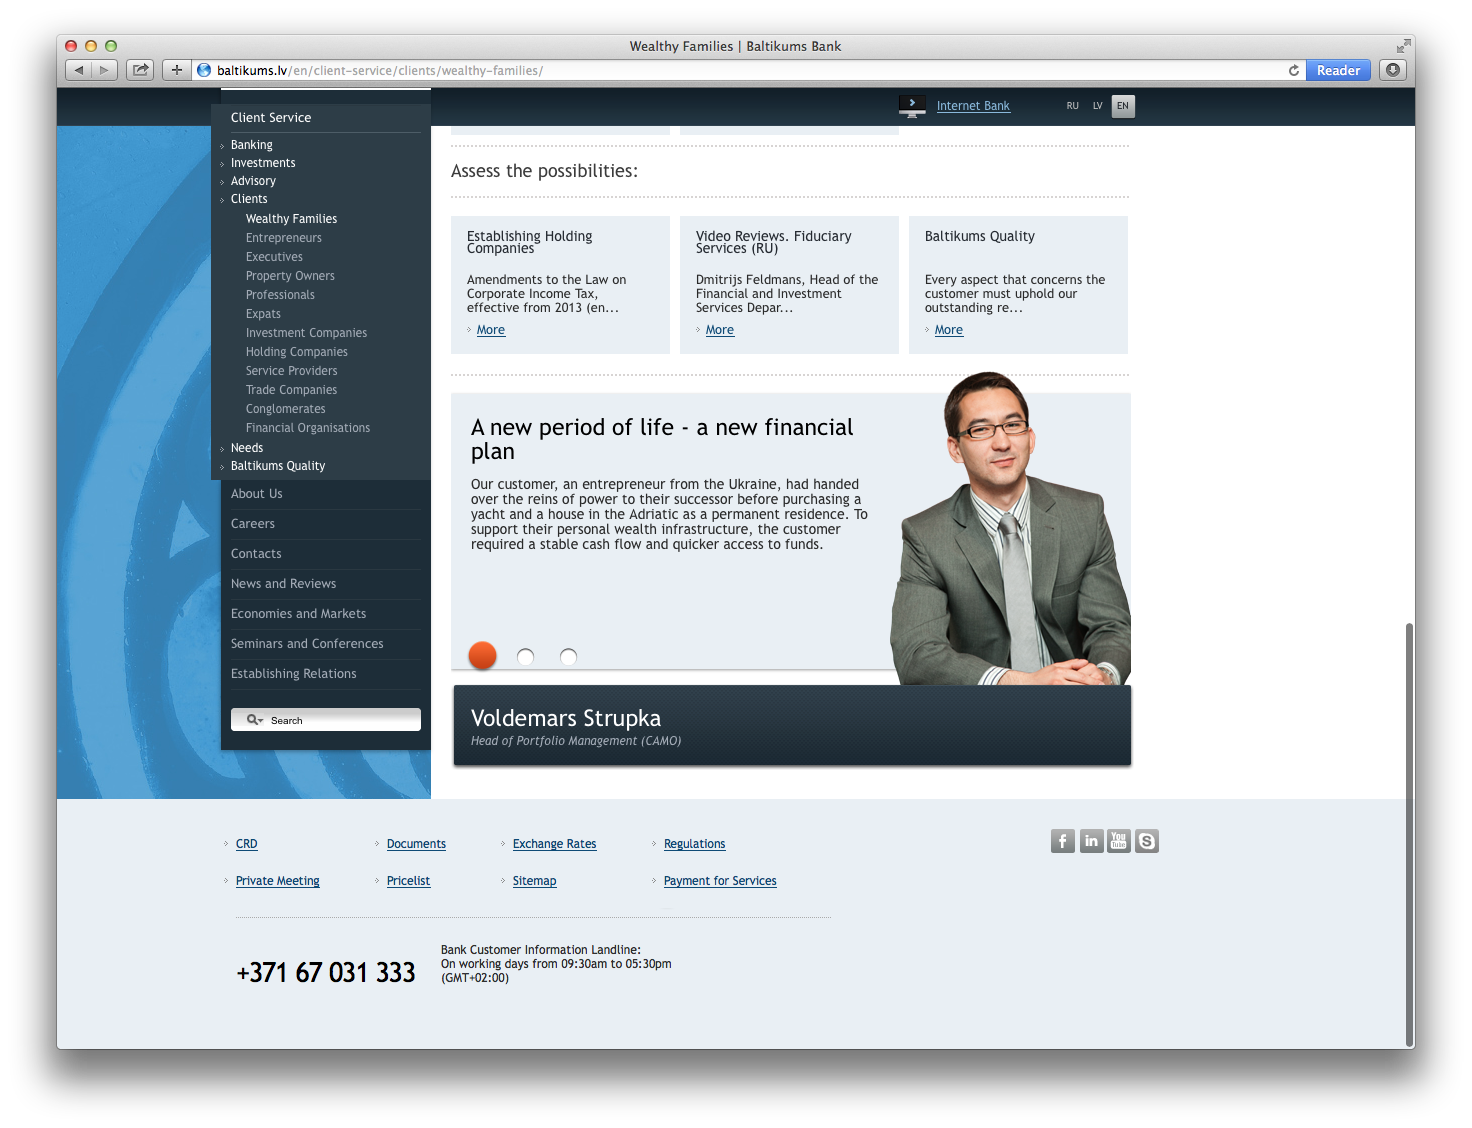Switch language to LV
The image size is (1472, 1128).
(1098, 106)
